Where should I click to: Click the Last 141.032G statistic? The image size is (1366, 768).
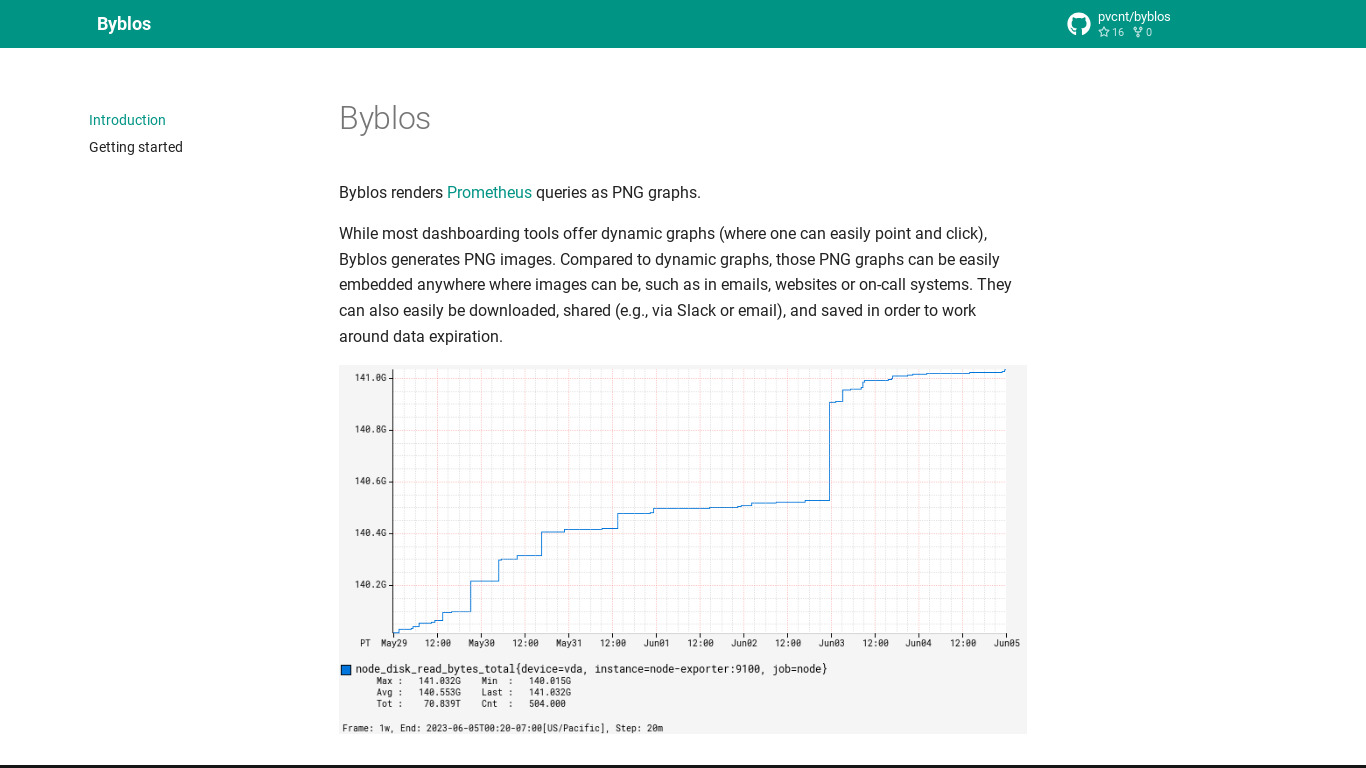(x=526, y=692)
